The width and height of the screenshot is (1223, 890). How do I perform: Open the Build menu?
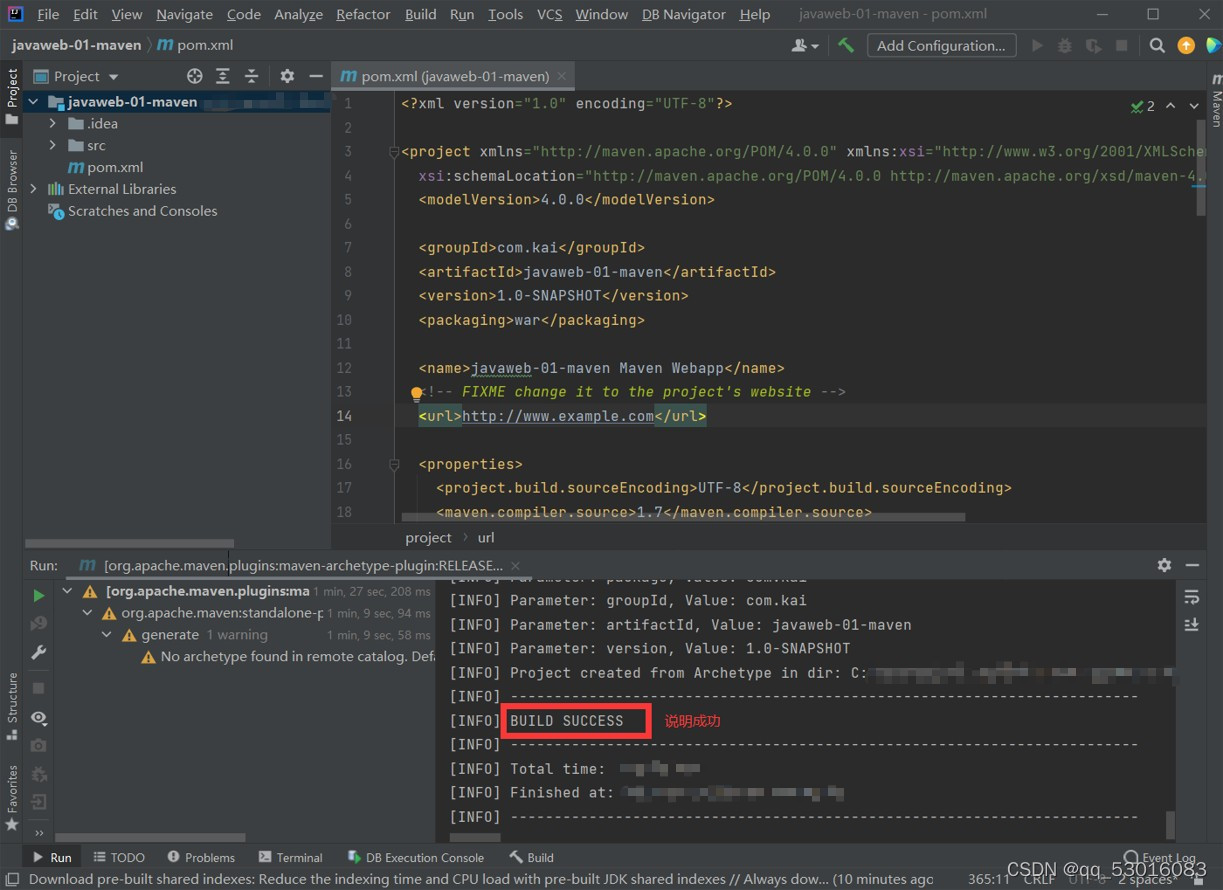pyautogui.click(x=421, y=14)
